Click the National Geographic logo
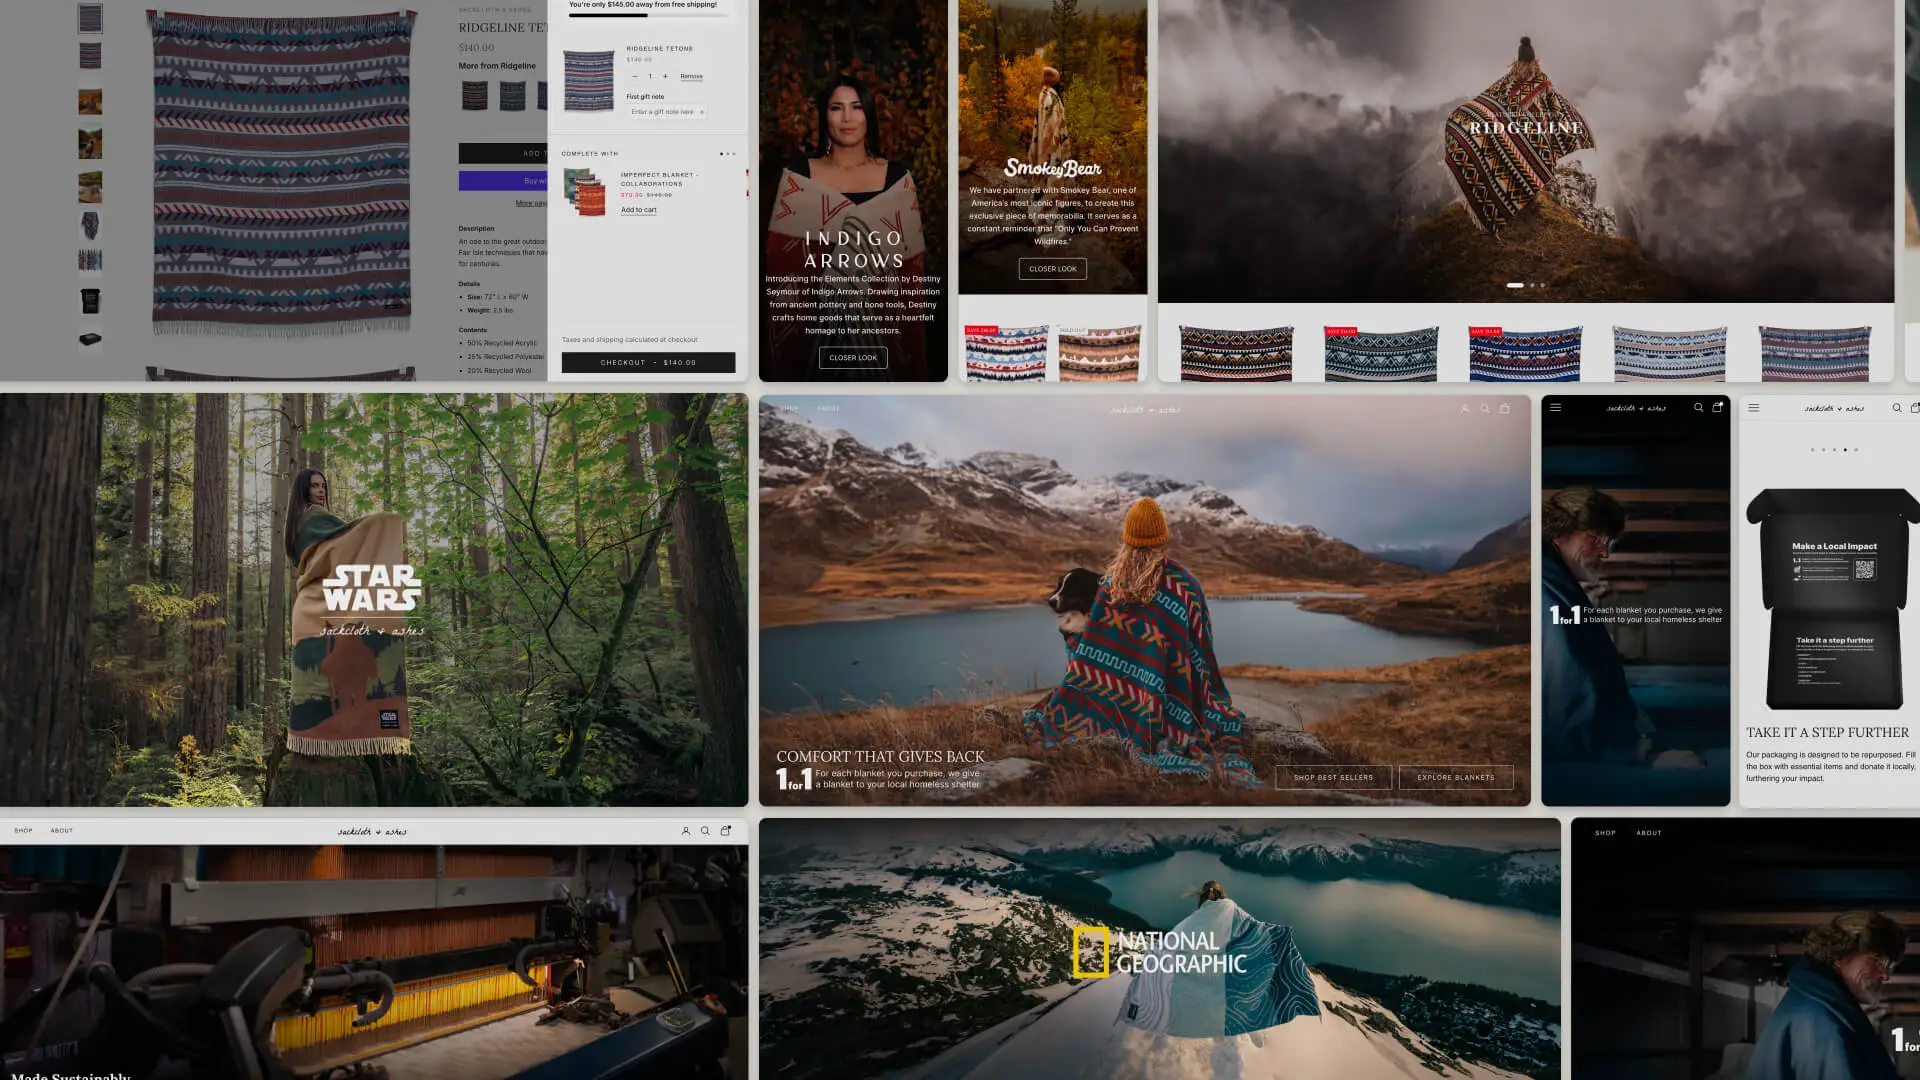 (x=1160, y=952)
